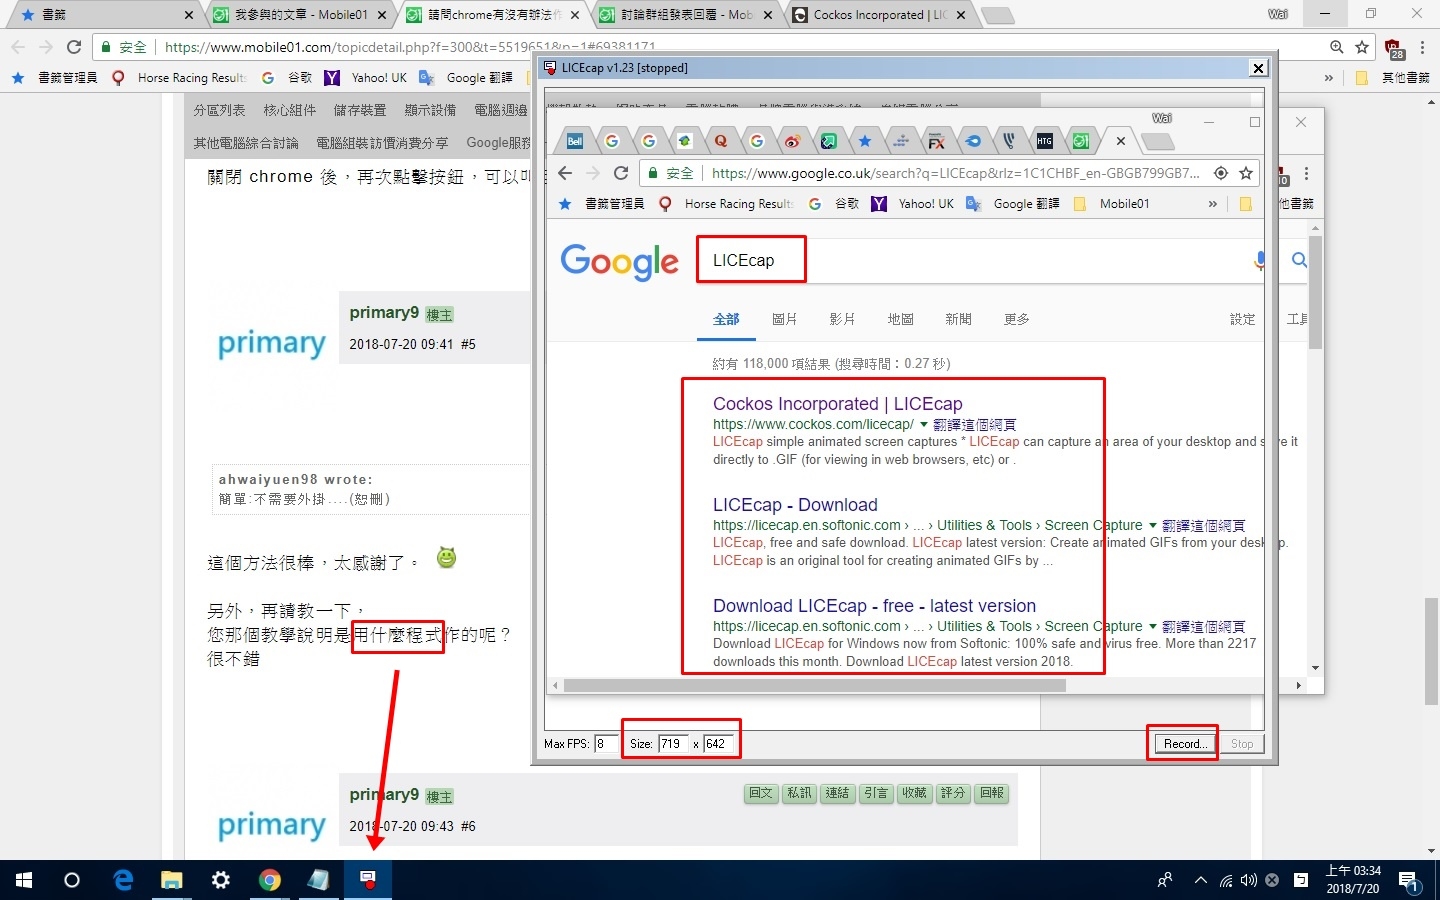Screen dimensions: 1440x900
Task: Open the outer Chrome three-dot menu
Action: (1422, 47)
